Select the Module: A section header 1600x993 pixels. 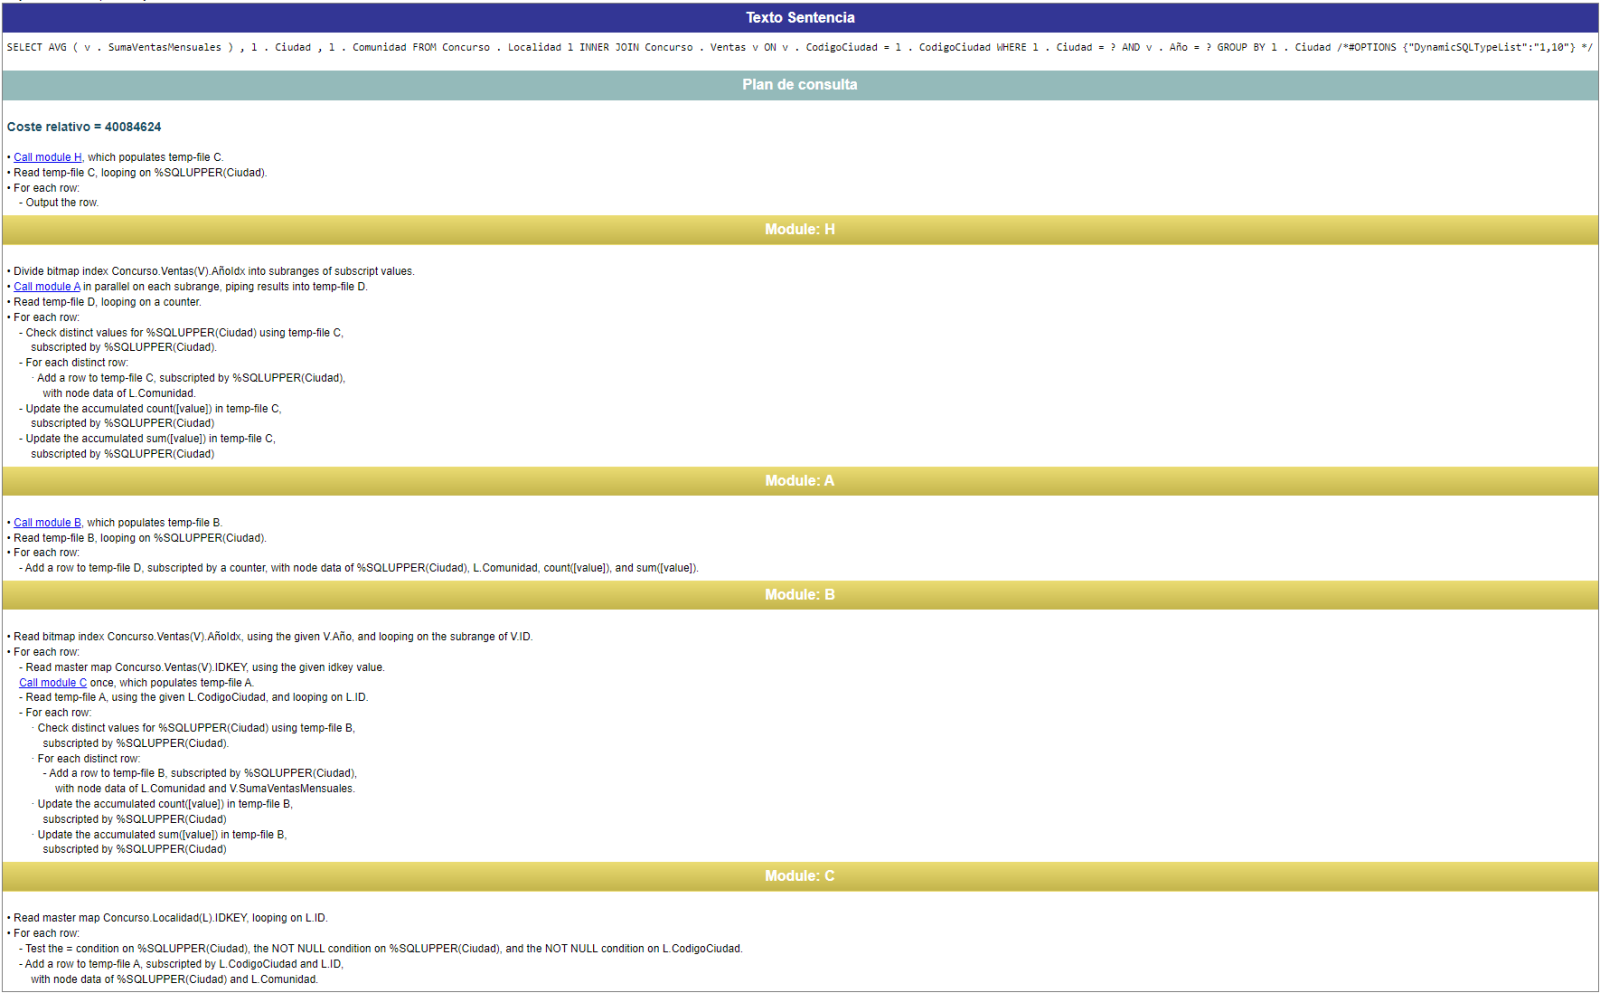coord(799,481)
